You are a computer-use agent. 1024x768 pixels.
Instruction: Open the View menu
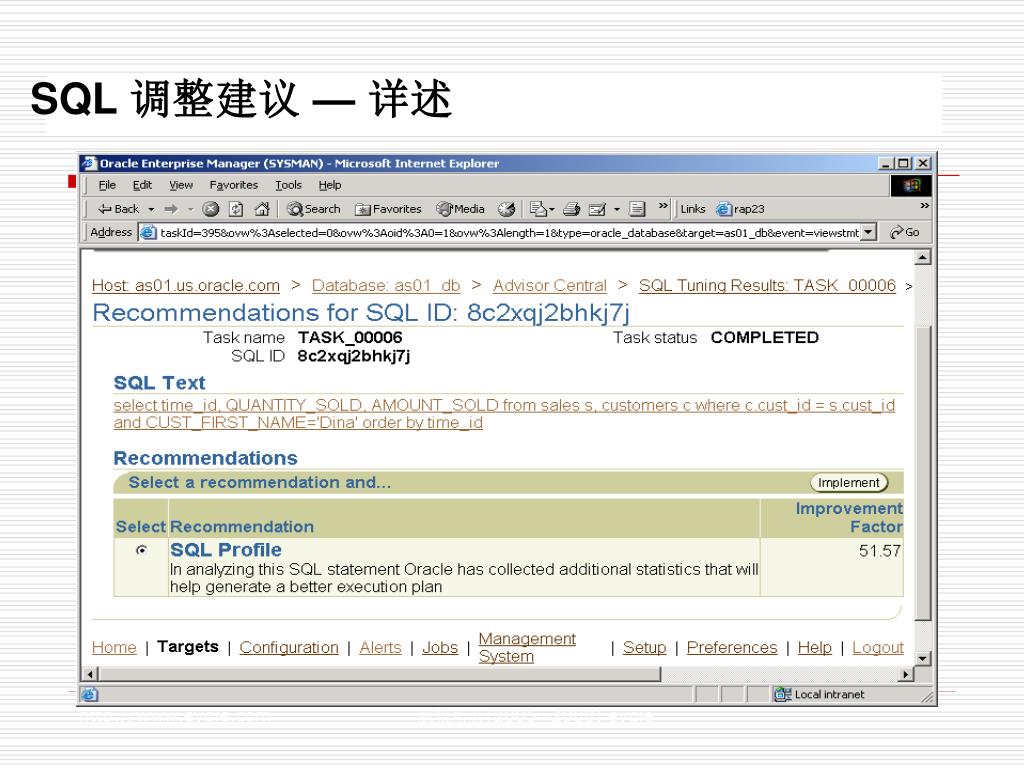pos(181,185)
